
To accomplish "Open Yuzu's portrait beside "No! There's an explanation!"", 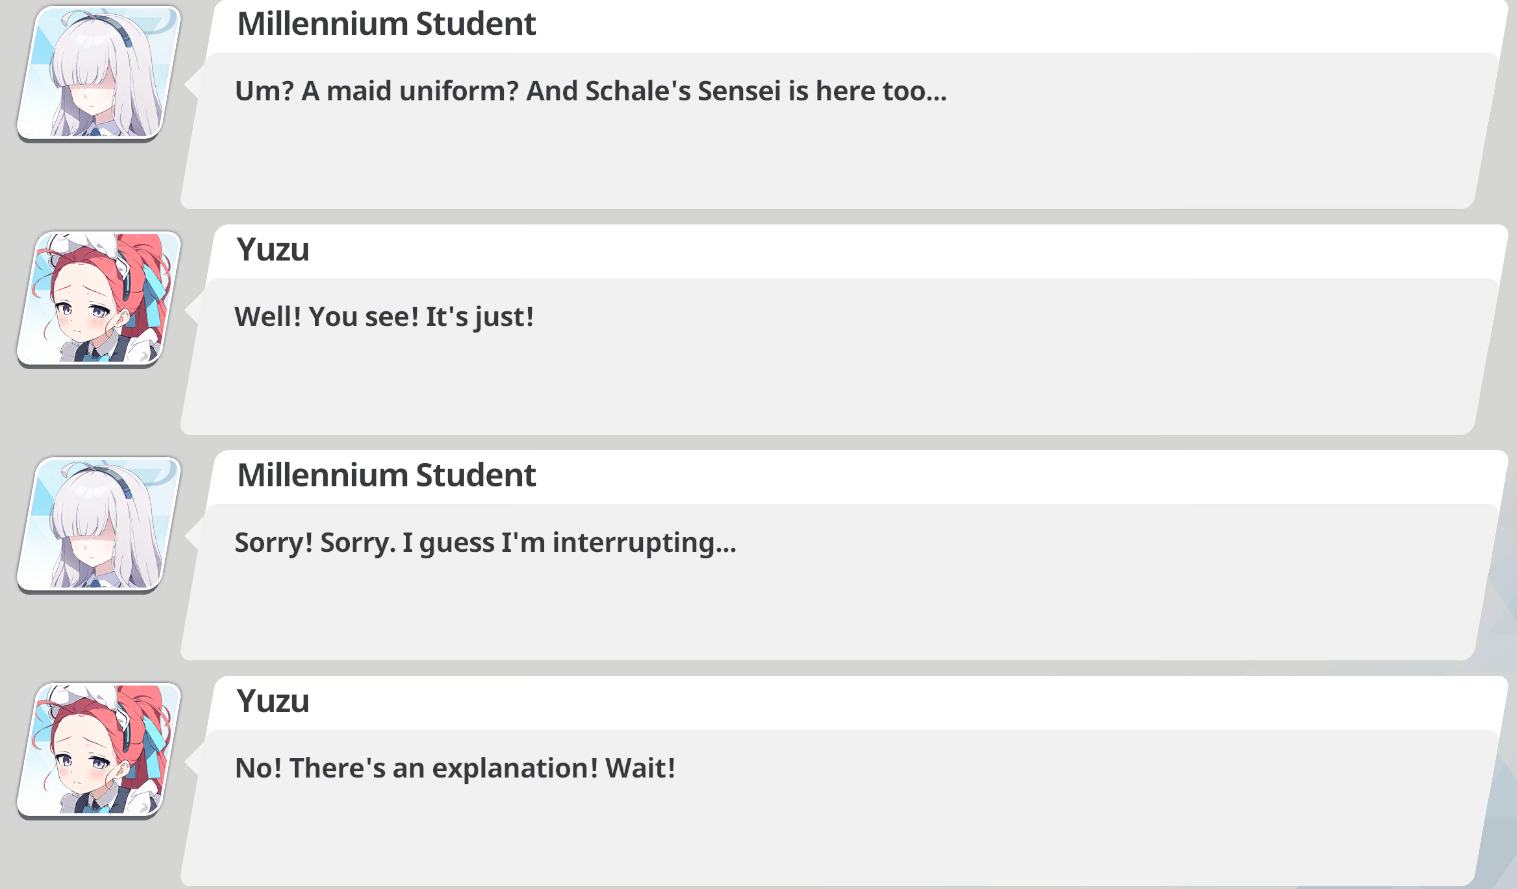I will [x=99, y=750].
